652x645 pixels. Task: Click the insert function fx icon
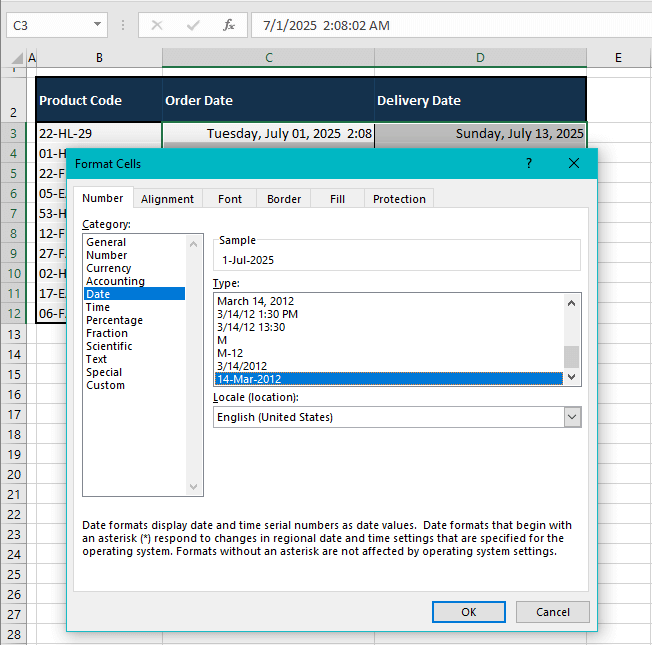(x=229, y=25)
